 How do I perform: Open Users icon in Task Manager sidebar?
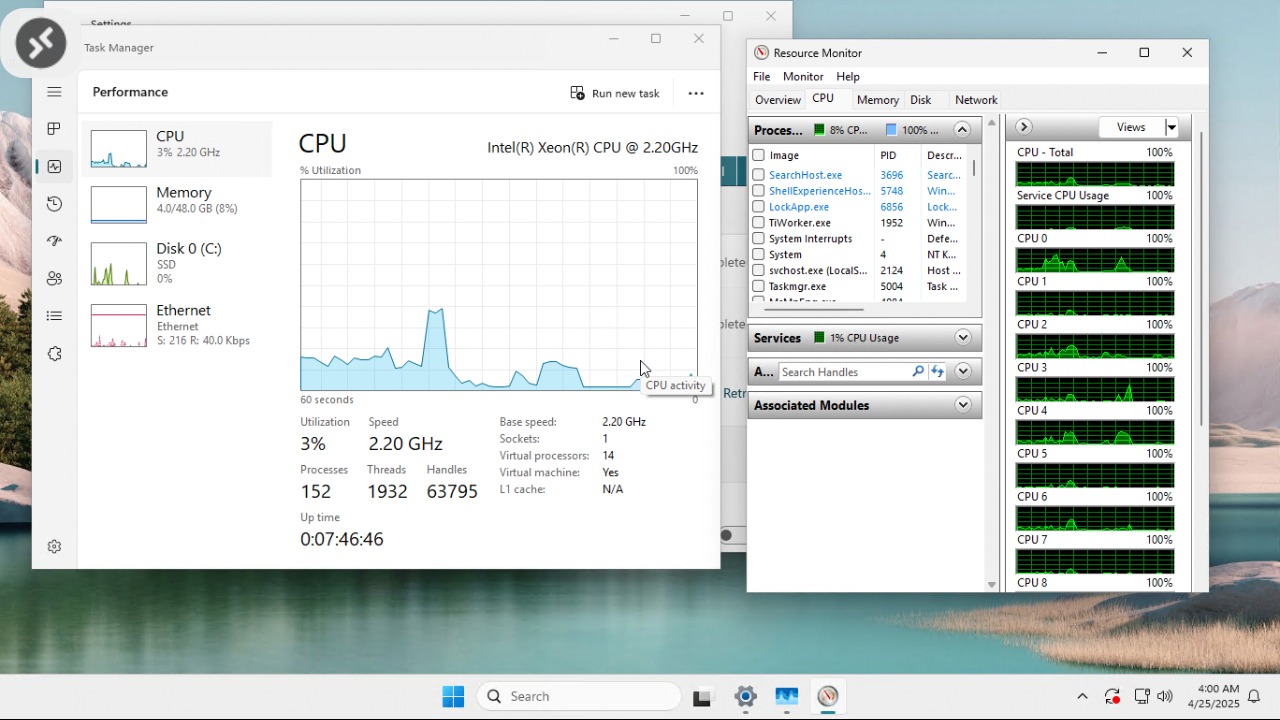54,279
